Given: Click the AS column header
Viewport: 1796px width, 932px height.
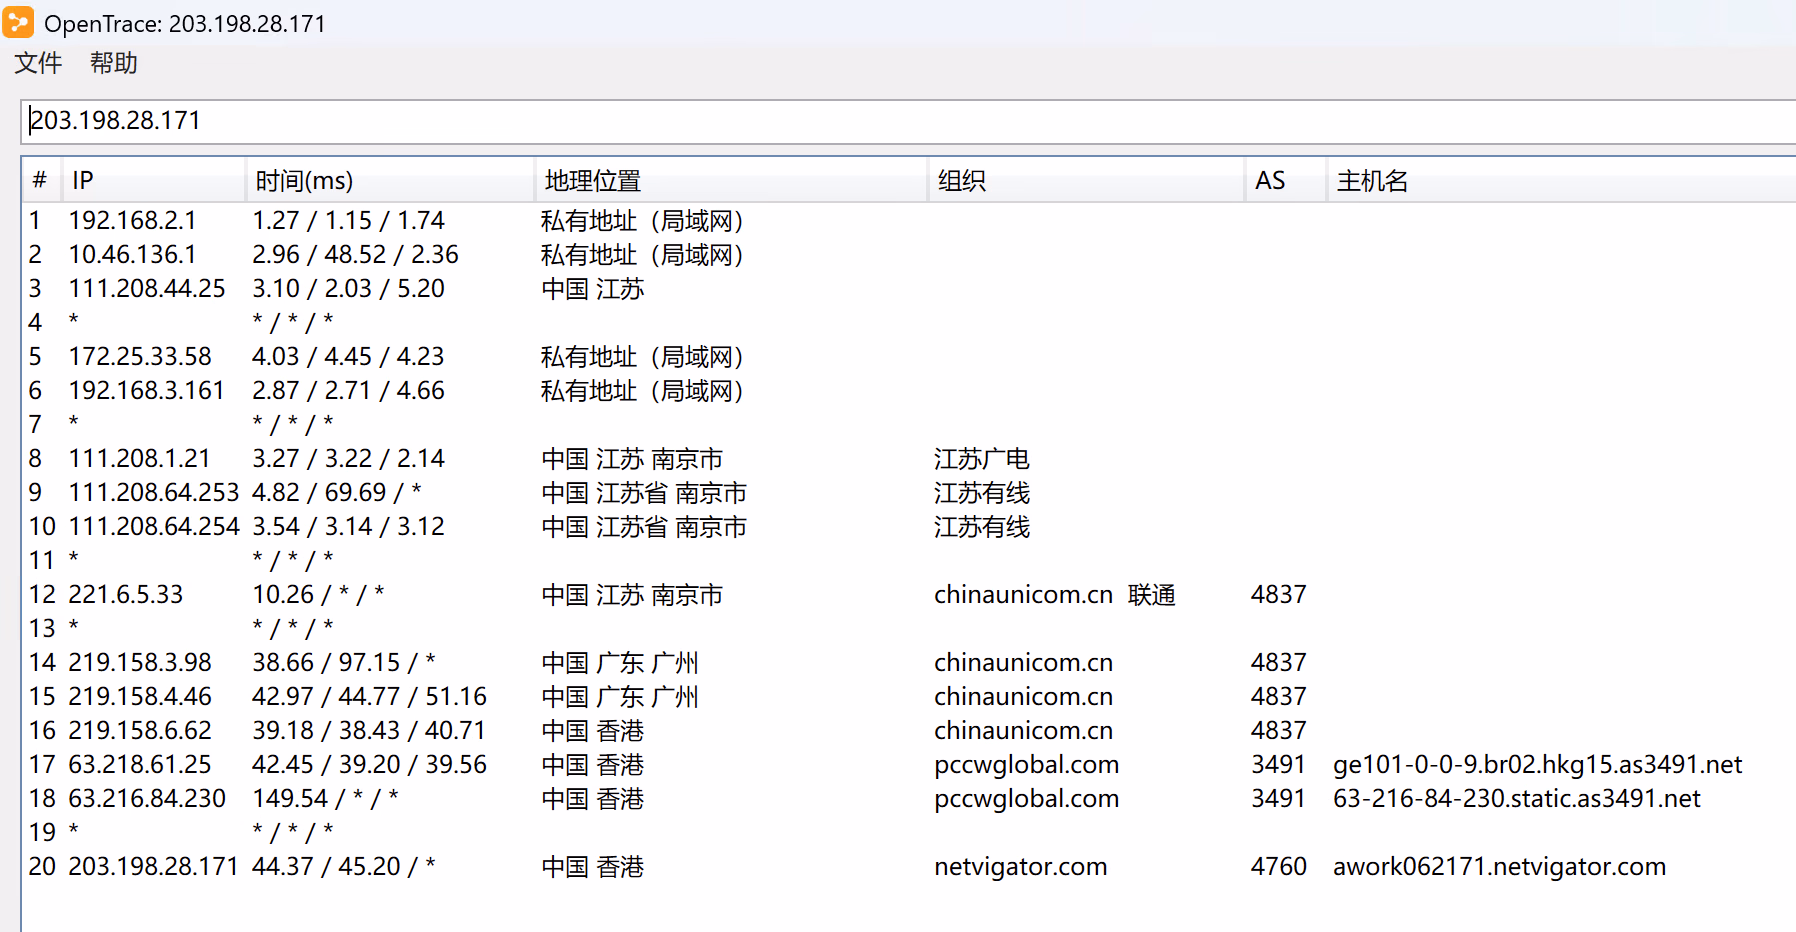Looking at the screenshot, I should click(x=1270, y=181).
